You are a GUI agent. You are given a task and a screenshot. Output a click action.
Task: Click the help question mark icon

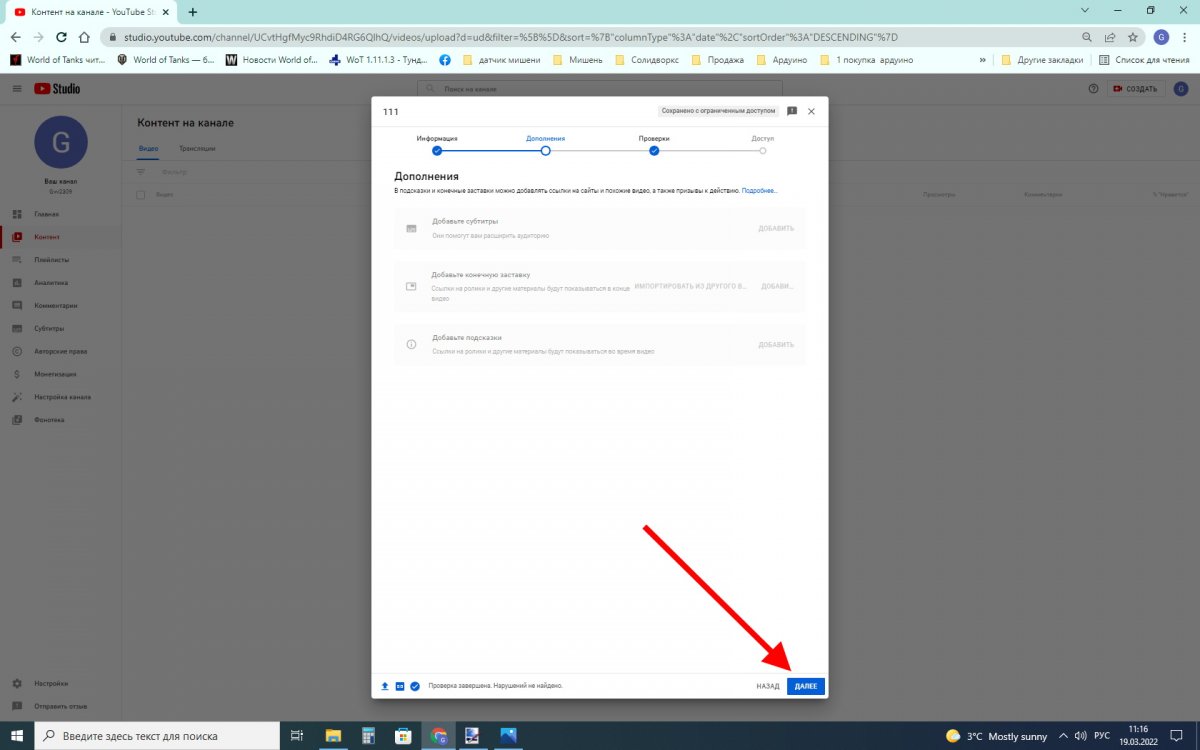(x=1093, y=89)
